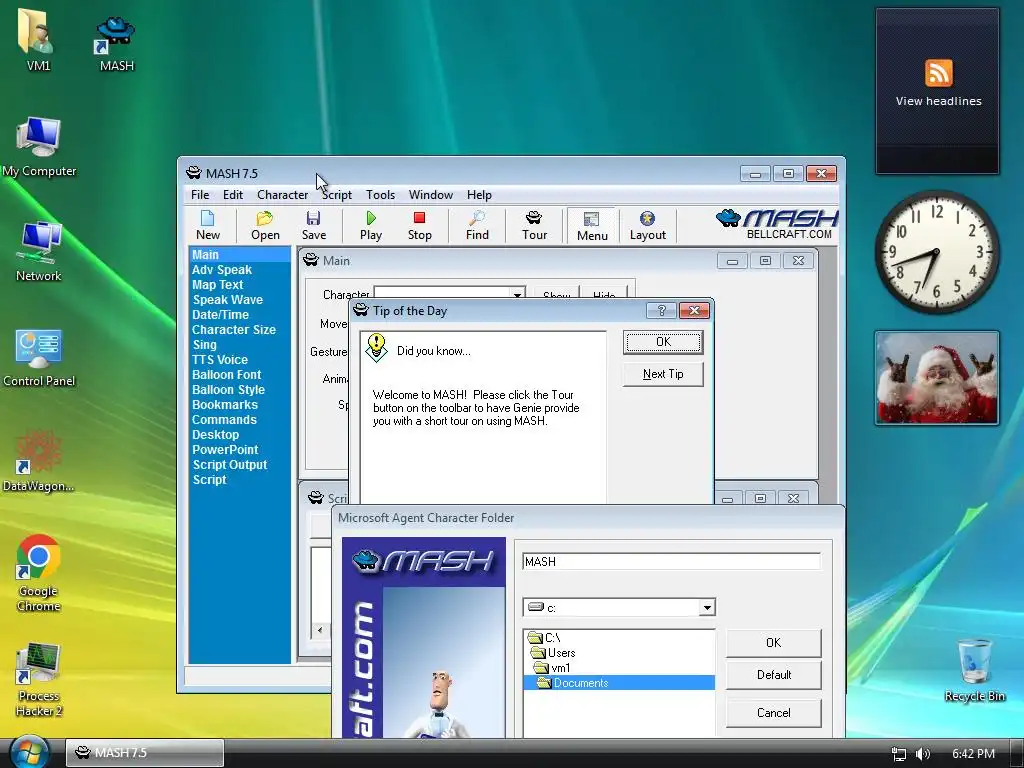This screenshot has width=1024, height=768.
Task: Start the script with the Play button
Action: [371, 226]
